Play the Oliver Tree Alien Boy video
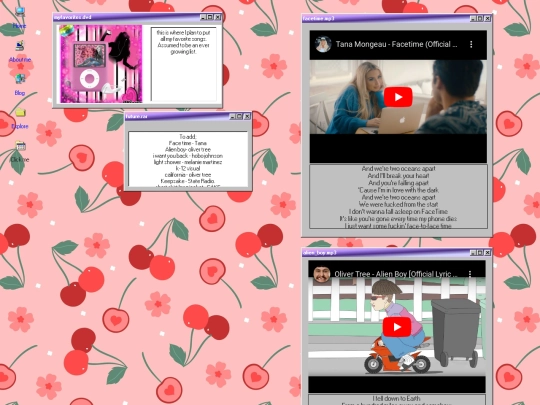This screenshot has height=405, width=540. 397,327
